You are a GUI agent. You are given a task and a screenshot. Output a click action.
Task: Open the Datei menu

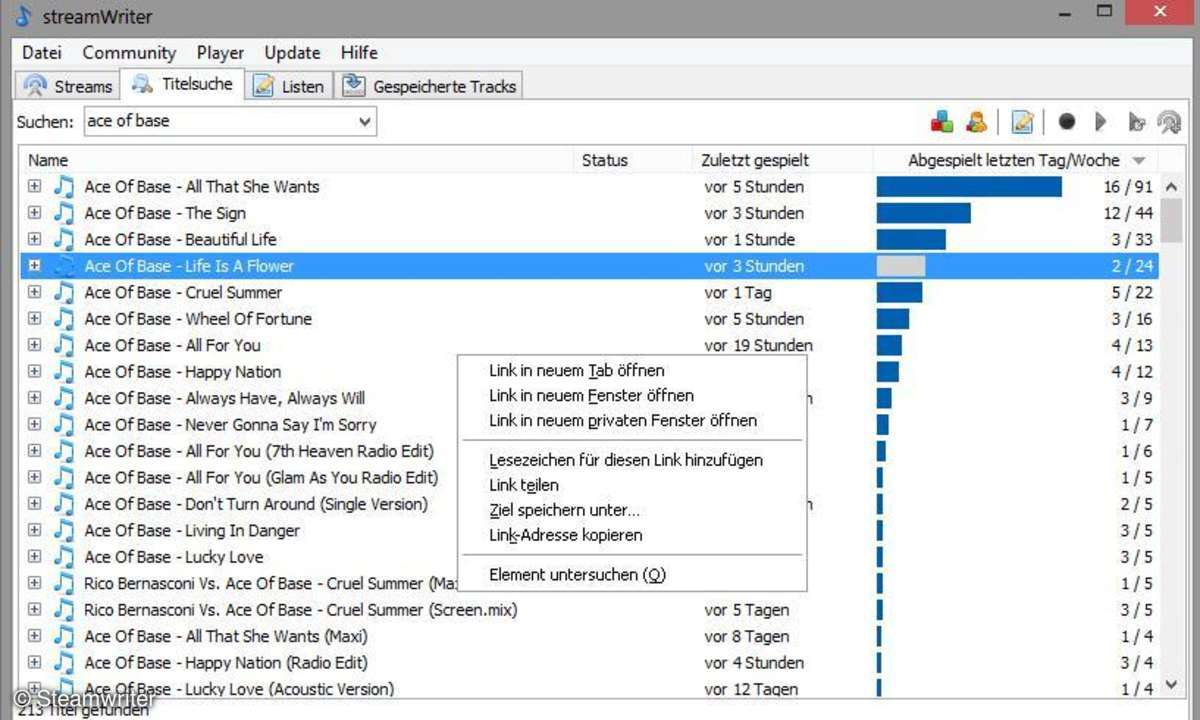click(x=42, y=53)
